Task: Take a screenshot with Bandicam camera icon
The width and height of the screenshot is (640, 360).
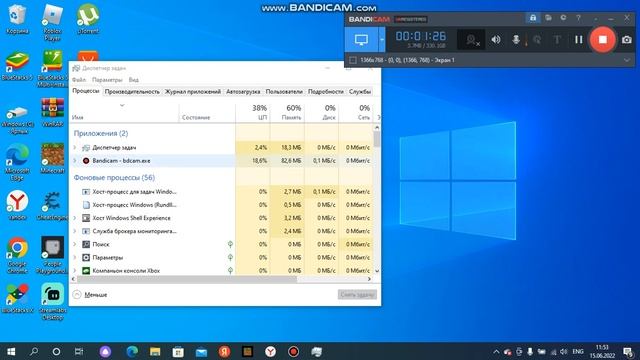Action: pos(627,40)
